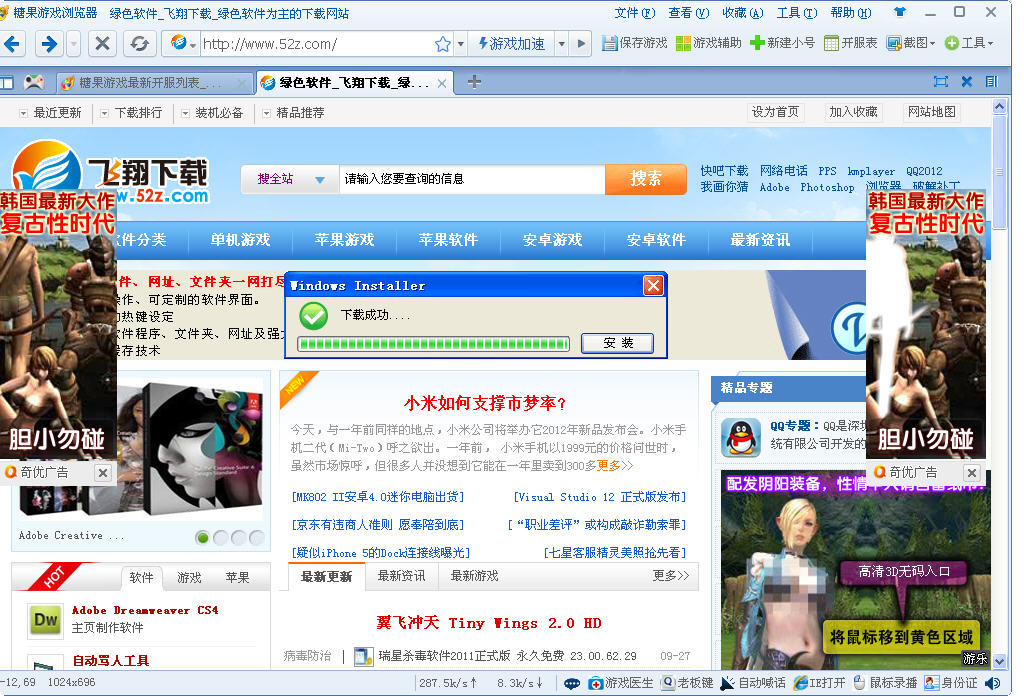The width and height of the screenshot is (1024, 696).
Task: Open the 文件(F) menu
Action: click(634, 13)
